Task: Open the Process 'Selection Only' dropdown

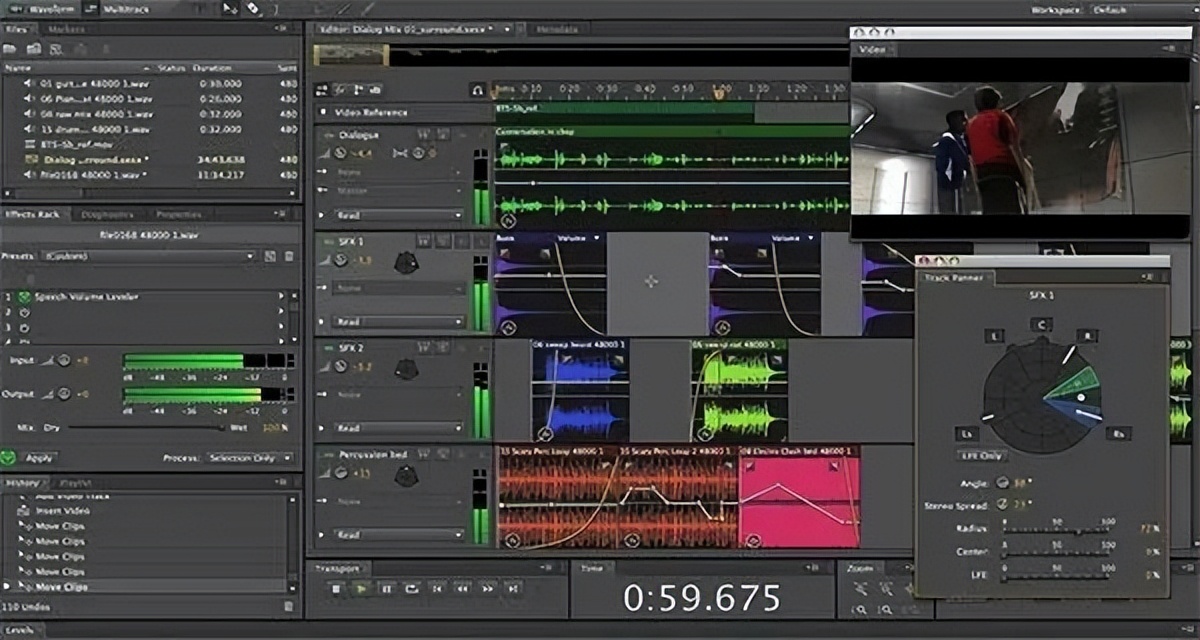Action: [x=250, y=458]
